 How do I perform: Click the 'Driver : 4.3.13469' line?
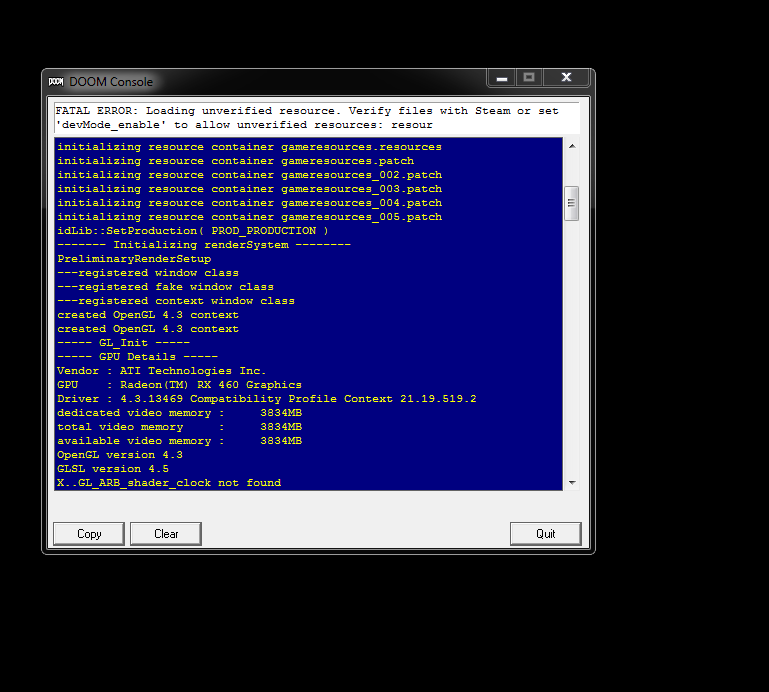266,399
